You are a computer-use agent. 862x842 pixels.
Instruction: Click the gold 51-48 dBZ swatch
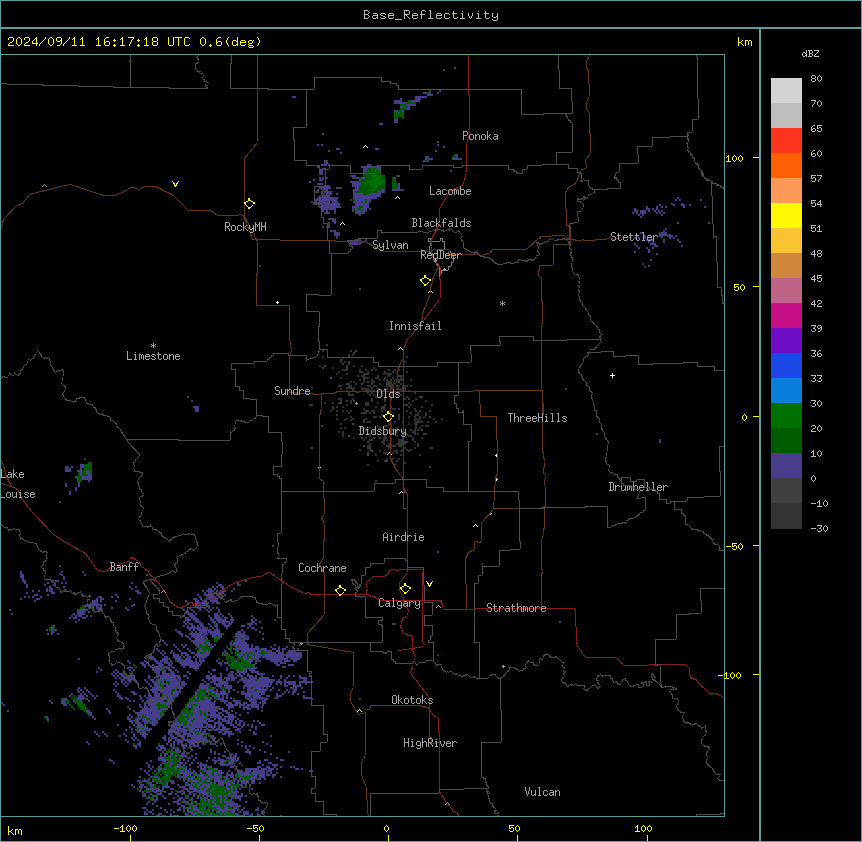click(x=786, y=240)
